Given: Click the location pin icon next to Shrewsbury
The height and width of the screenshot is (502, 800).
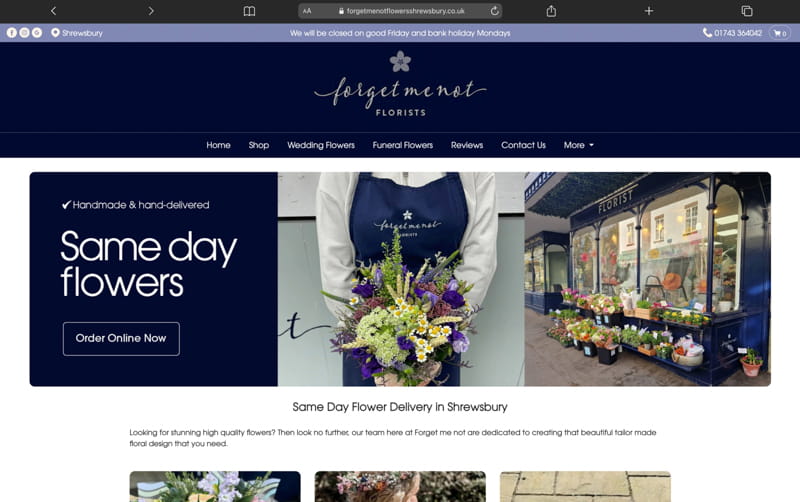Looking at the screenshot, I should (x=55, y=33).
